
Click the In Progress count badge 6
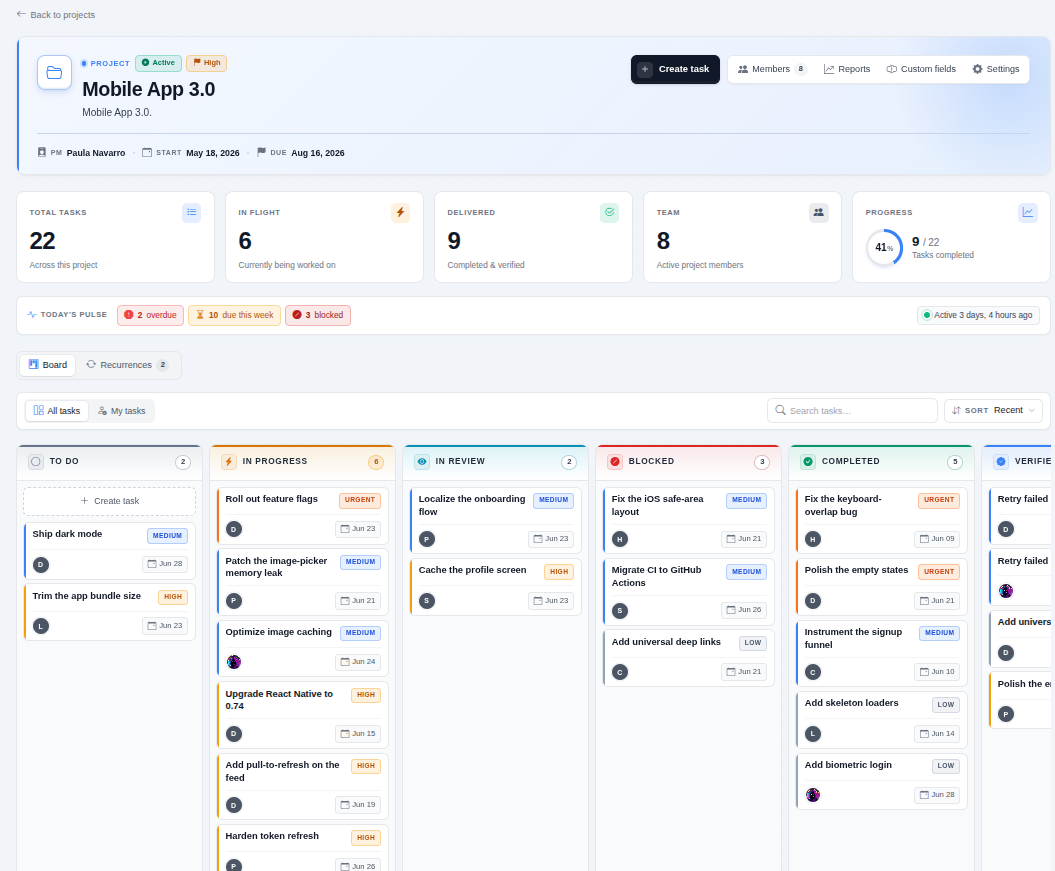tap(376, 462)
